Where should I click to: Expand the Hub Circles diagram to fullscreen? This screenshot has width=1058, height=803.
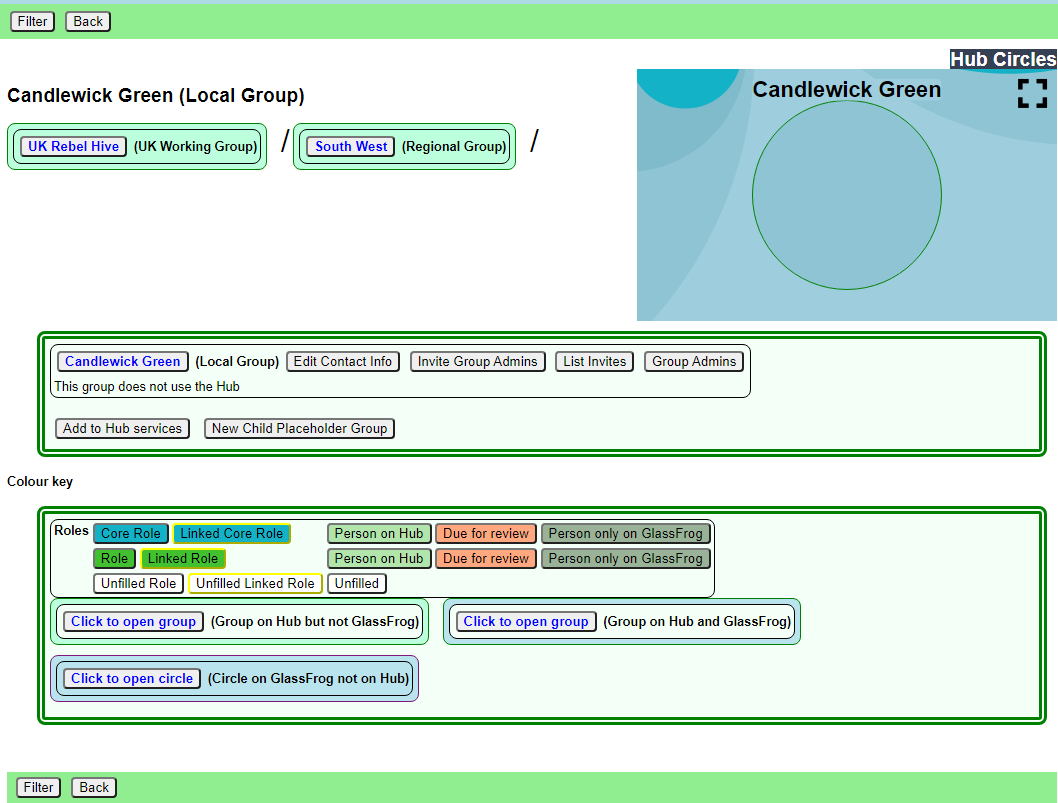click(x=1032, y=93)
